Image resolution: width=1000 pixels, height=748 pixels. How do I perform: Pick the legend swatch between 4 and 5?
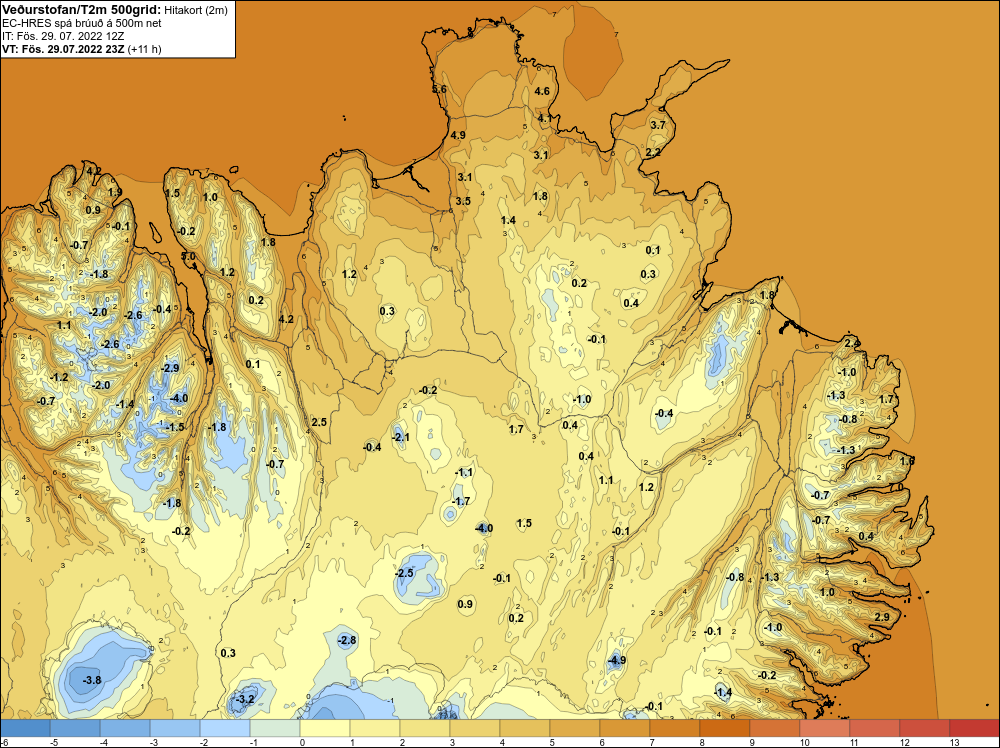point(525,728)
